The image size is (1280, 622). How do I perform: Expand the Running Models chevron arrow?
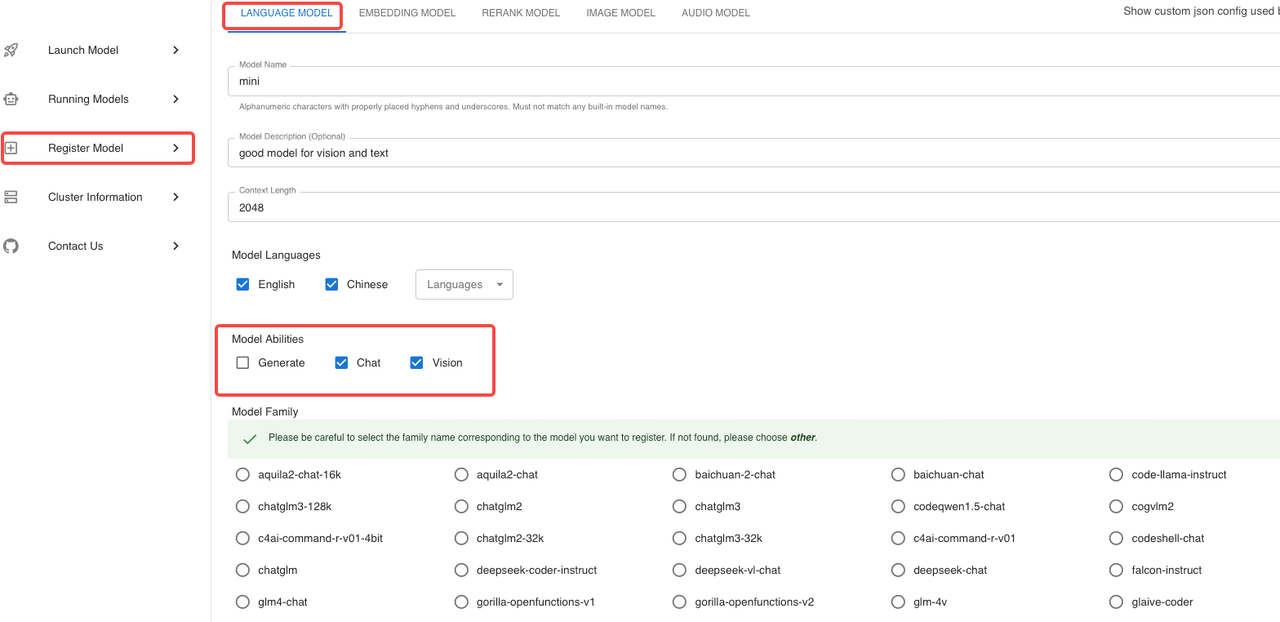176,99
